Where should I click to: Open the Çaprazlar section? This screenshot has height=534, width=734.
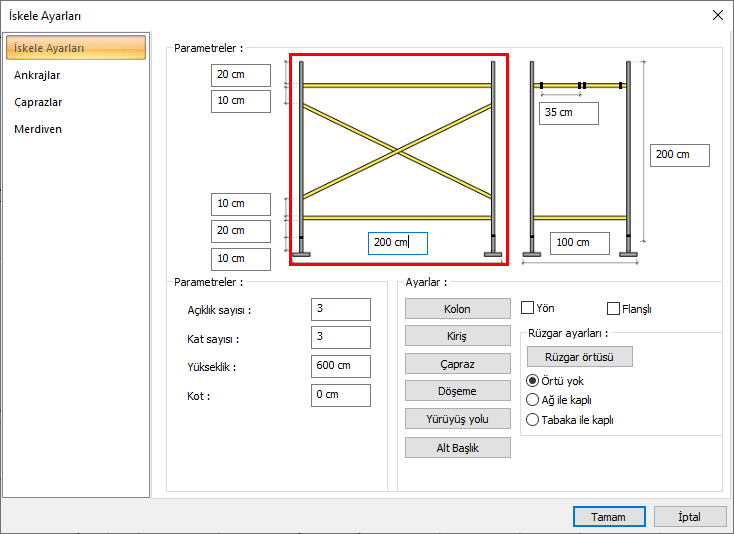point(38,102)
